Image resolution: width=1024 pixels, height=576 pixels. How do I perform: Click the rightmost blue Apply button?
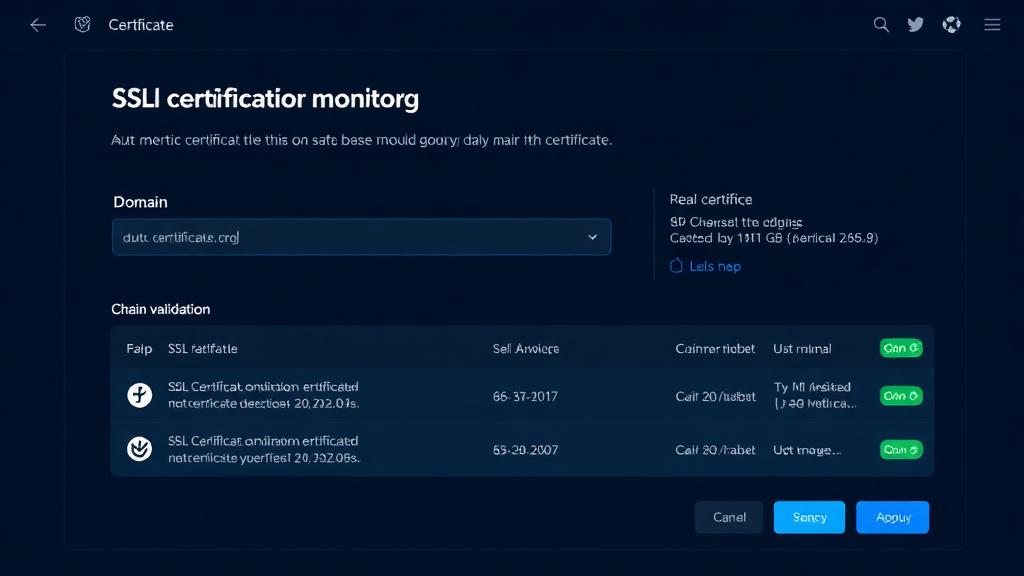point(892,517)
